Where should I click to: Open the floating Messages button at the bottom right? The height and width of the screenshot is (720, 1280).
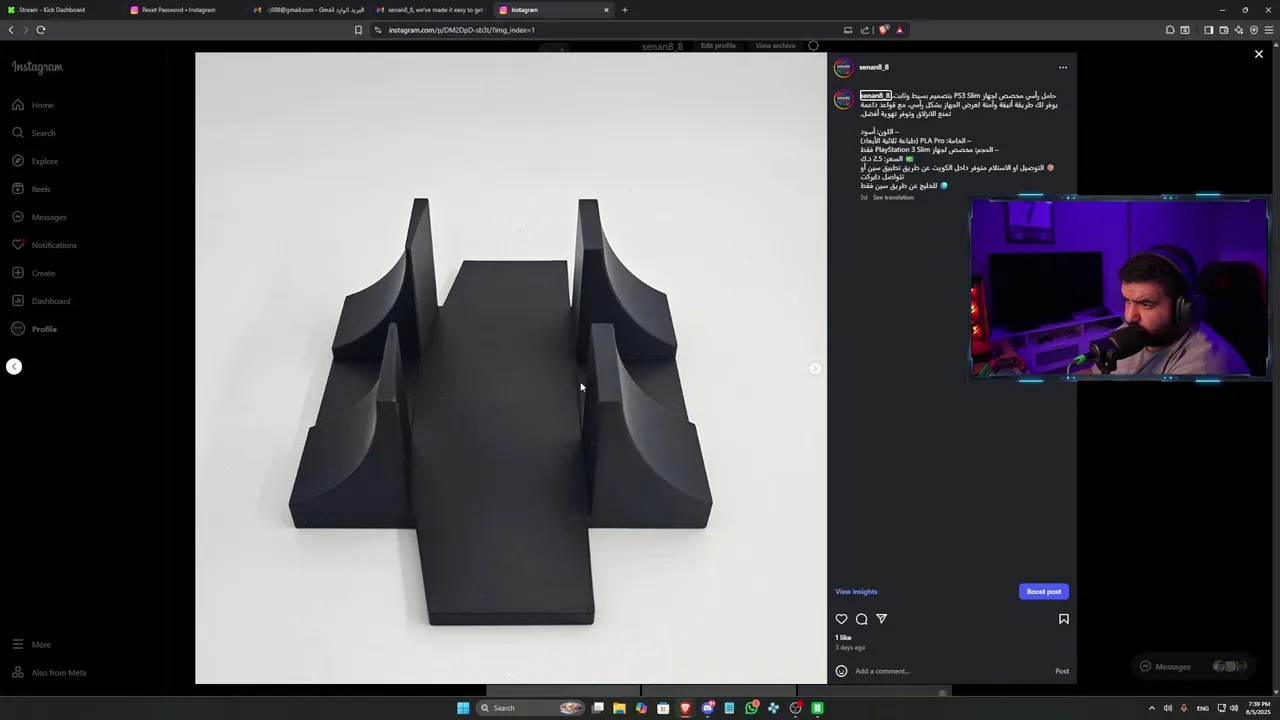point(1196,666)
